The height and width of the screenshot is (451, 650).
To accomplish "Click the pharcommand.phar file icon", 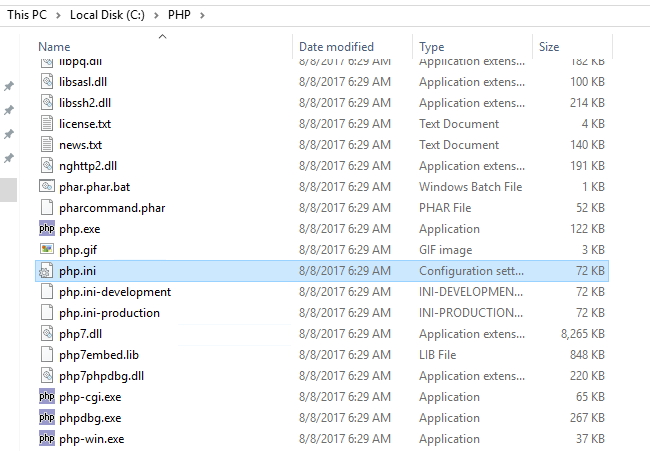I will [x=47, y=208].
